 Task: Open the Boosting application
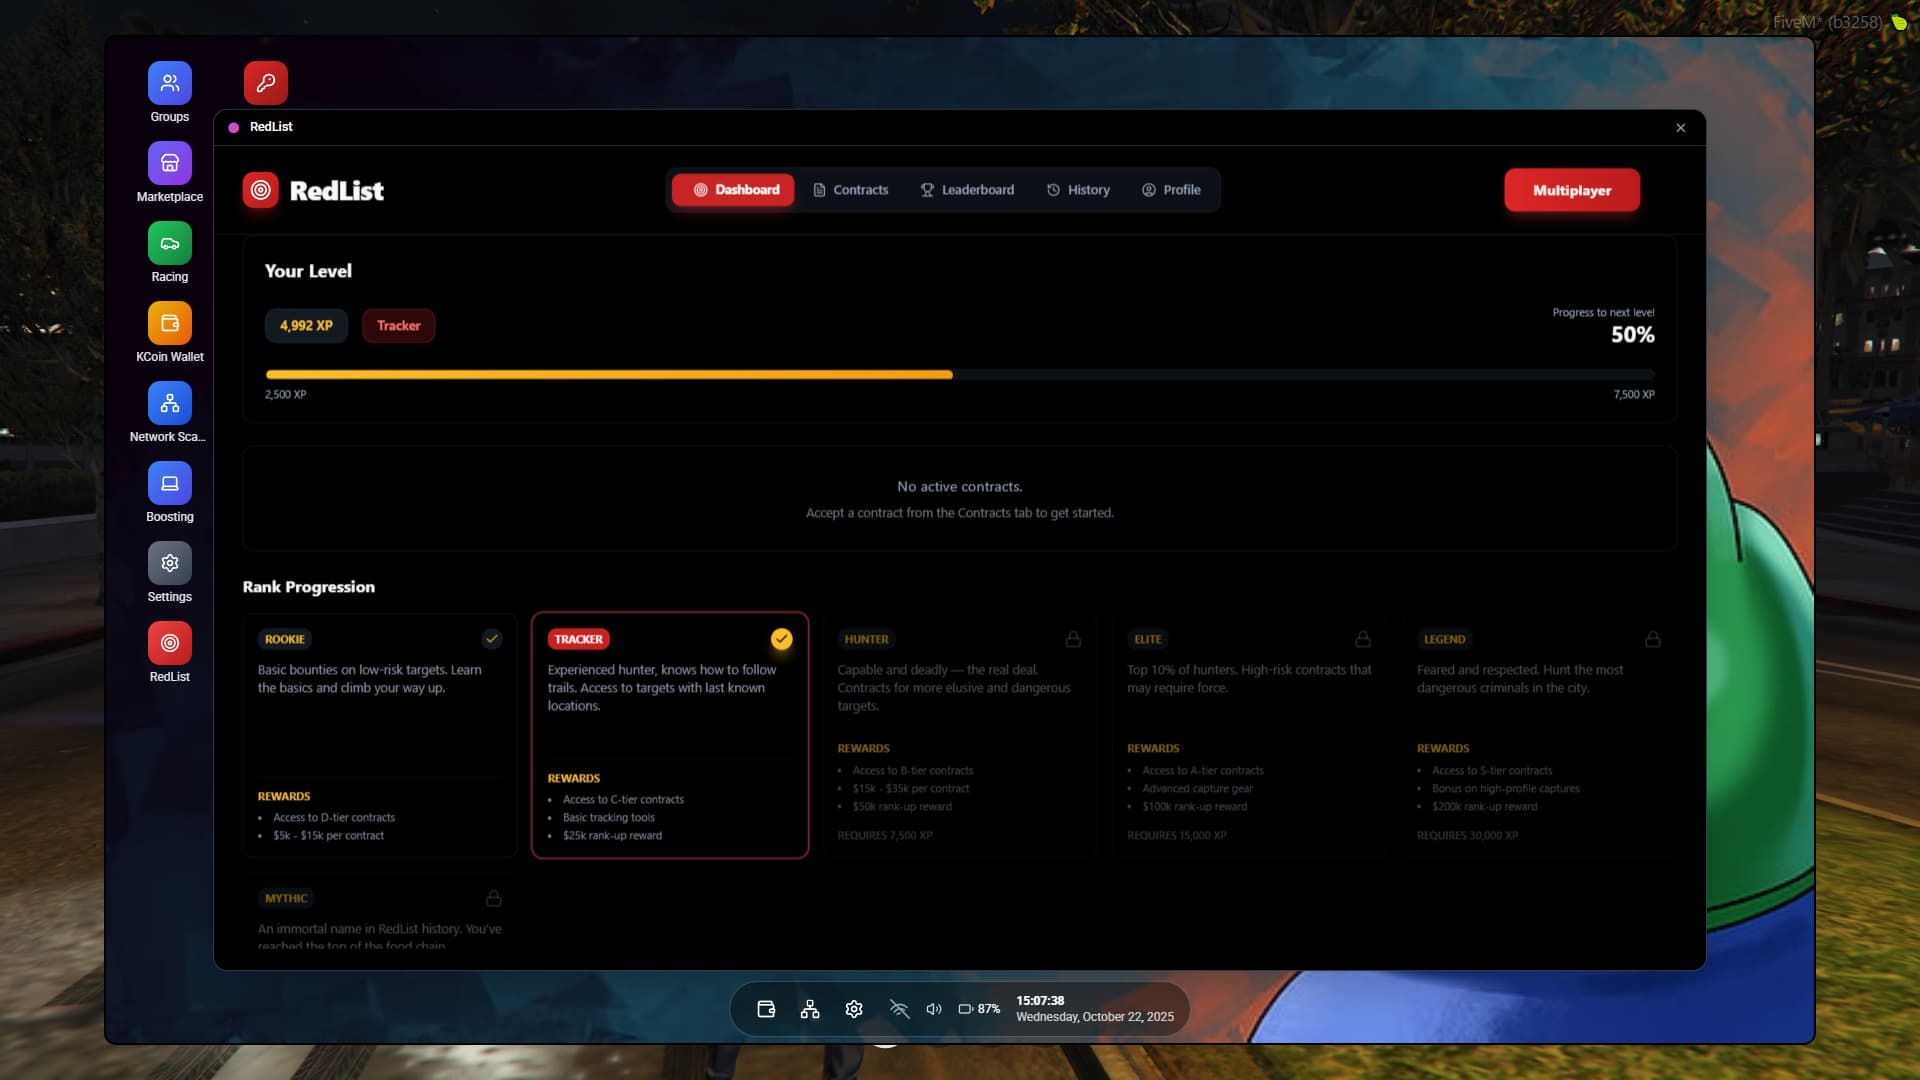pos(169,484)
